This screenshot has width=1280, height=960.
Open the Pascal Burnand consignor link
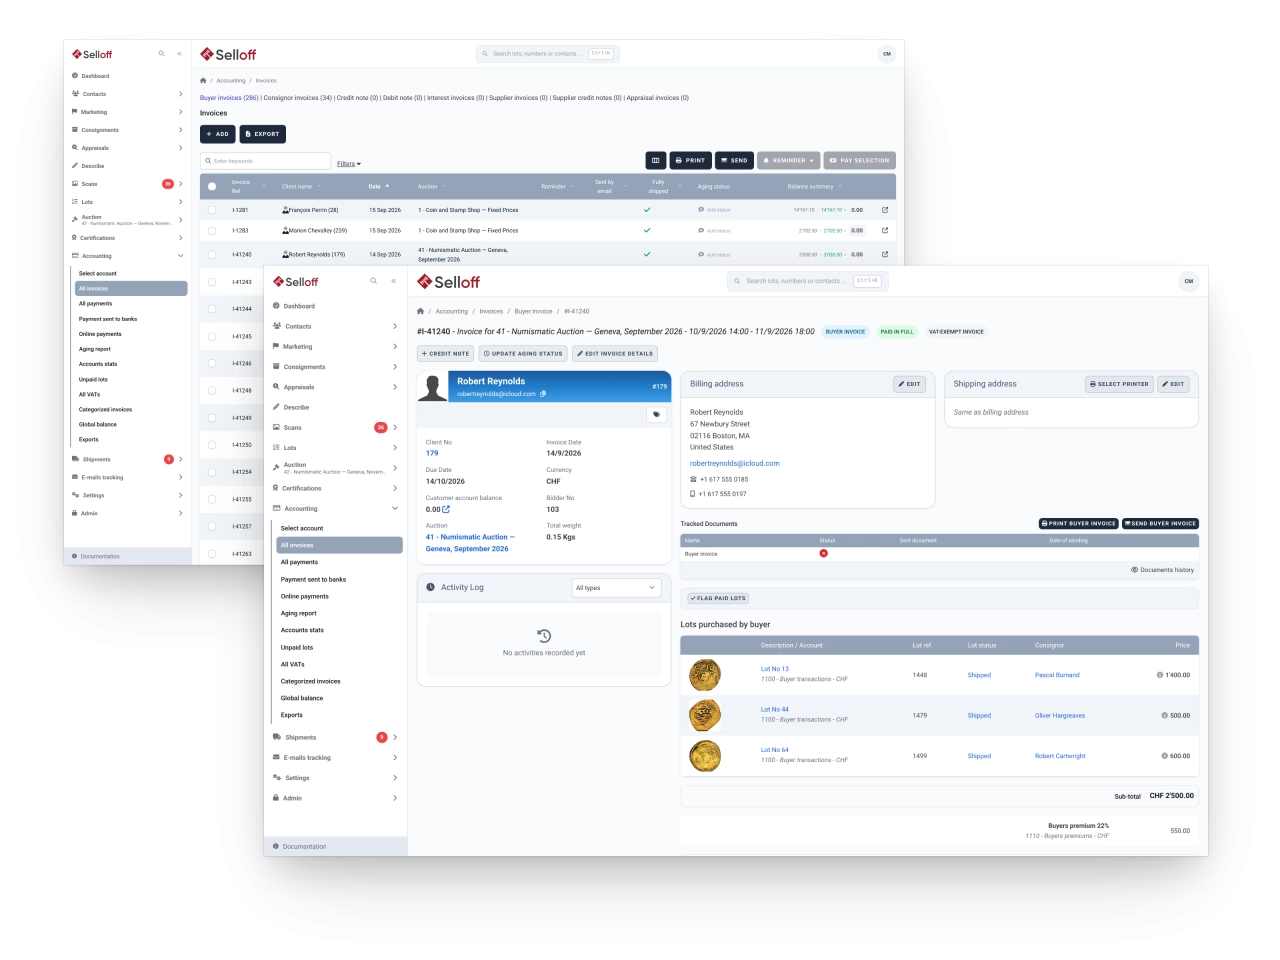click(x=1057, y=675)
